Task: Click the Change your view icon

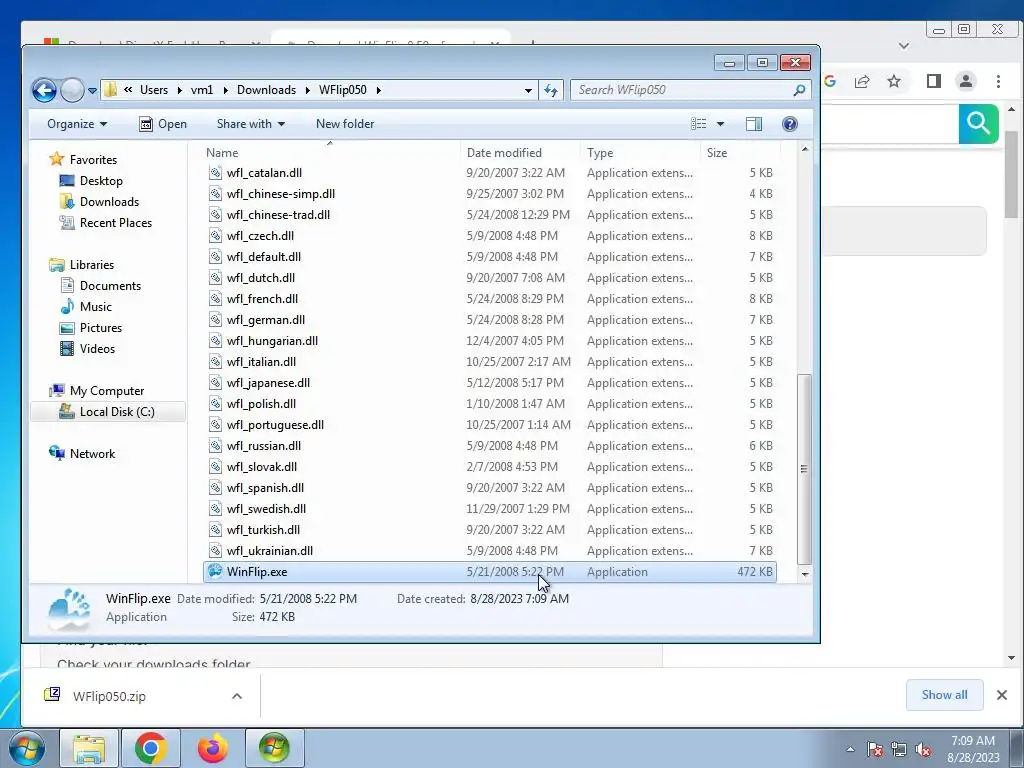Action: pyautogui.click(x=699, y=124)
